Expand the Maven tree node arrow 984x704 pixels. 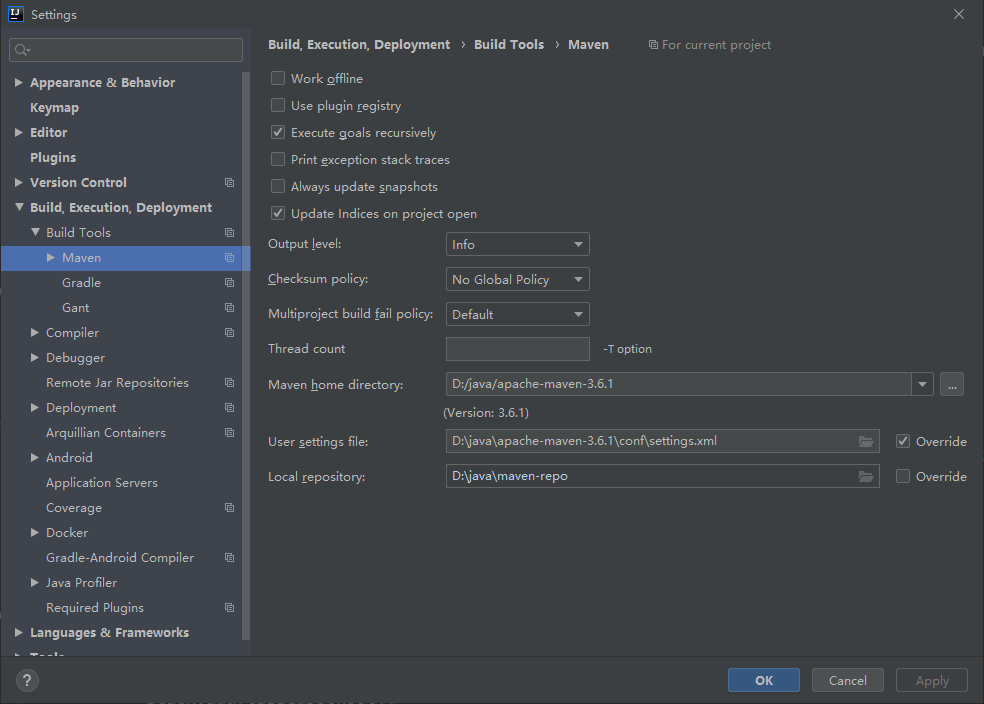click(x=52, y=258)
